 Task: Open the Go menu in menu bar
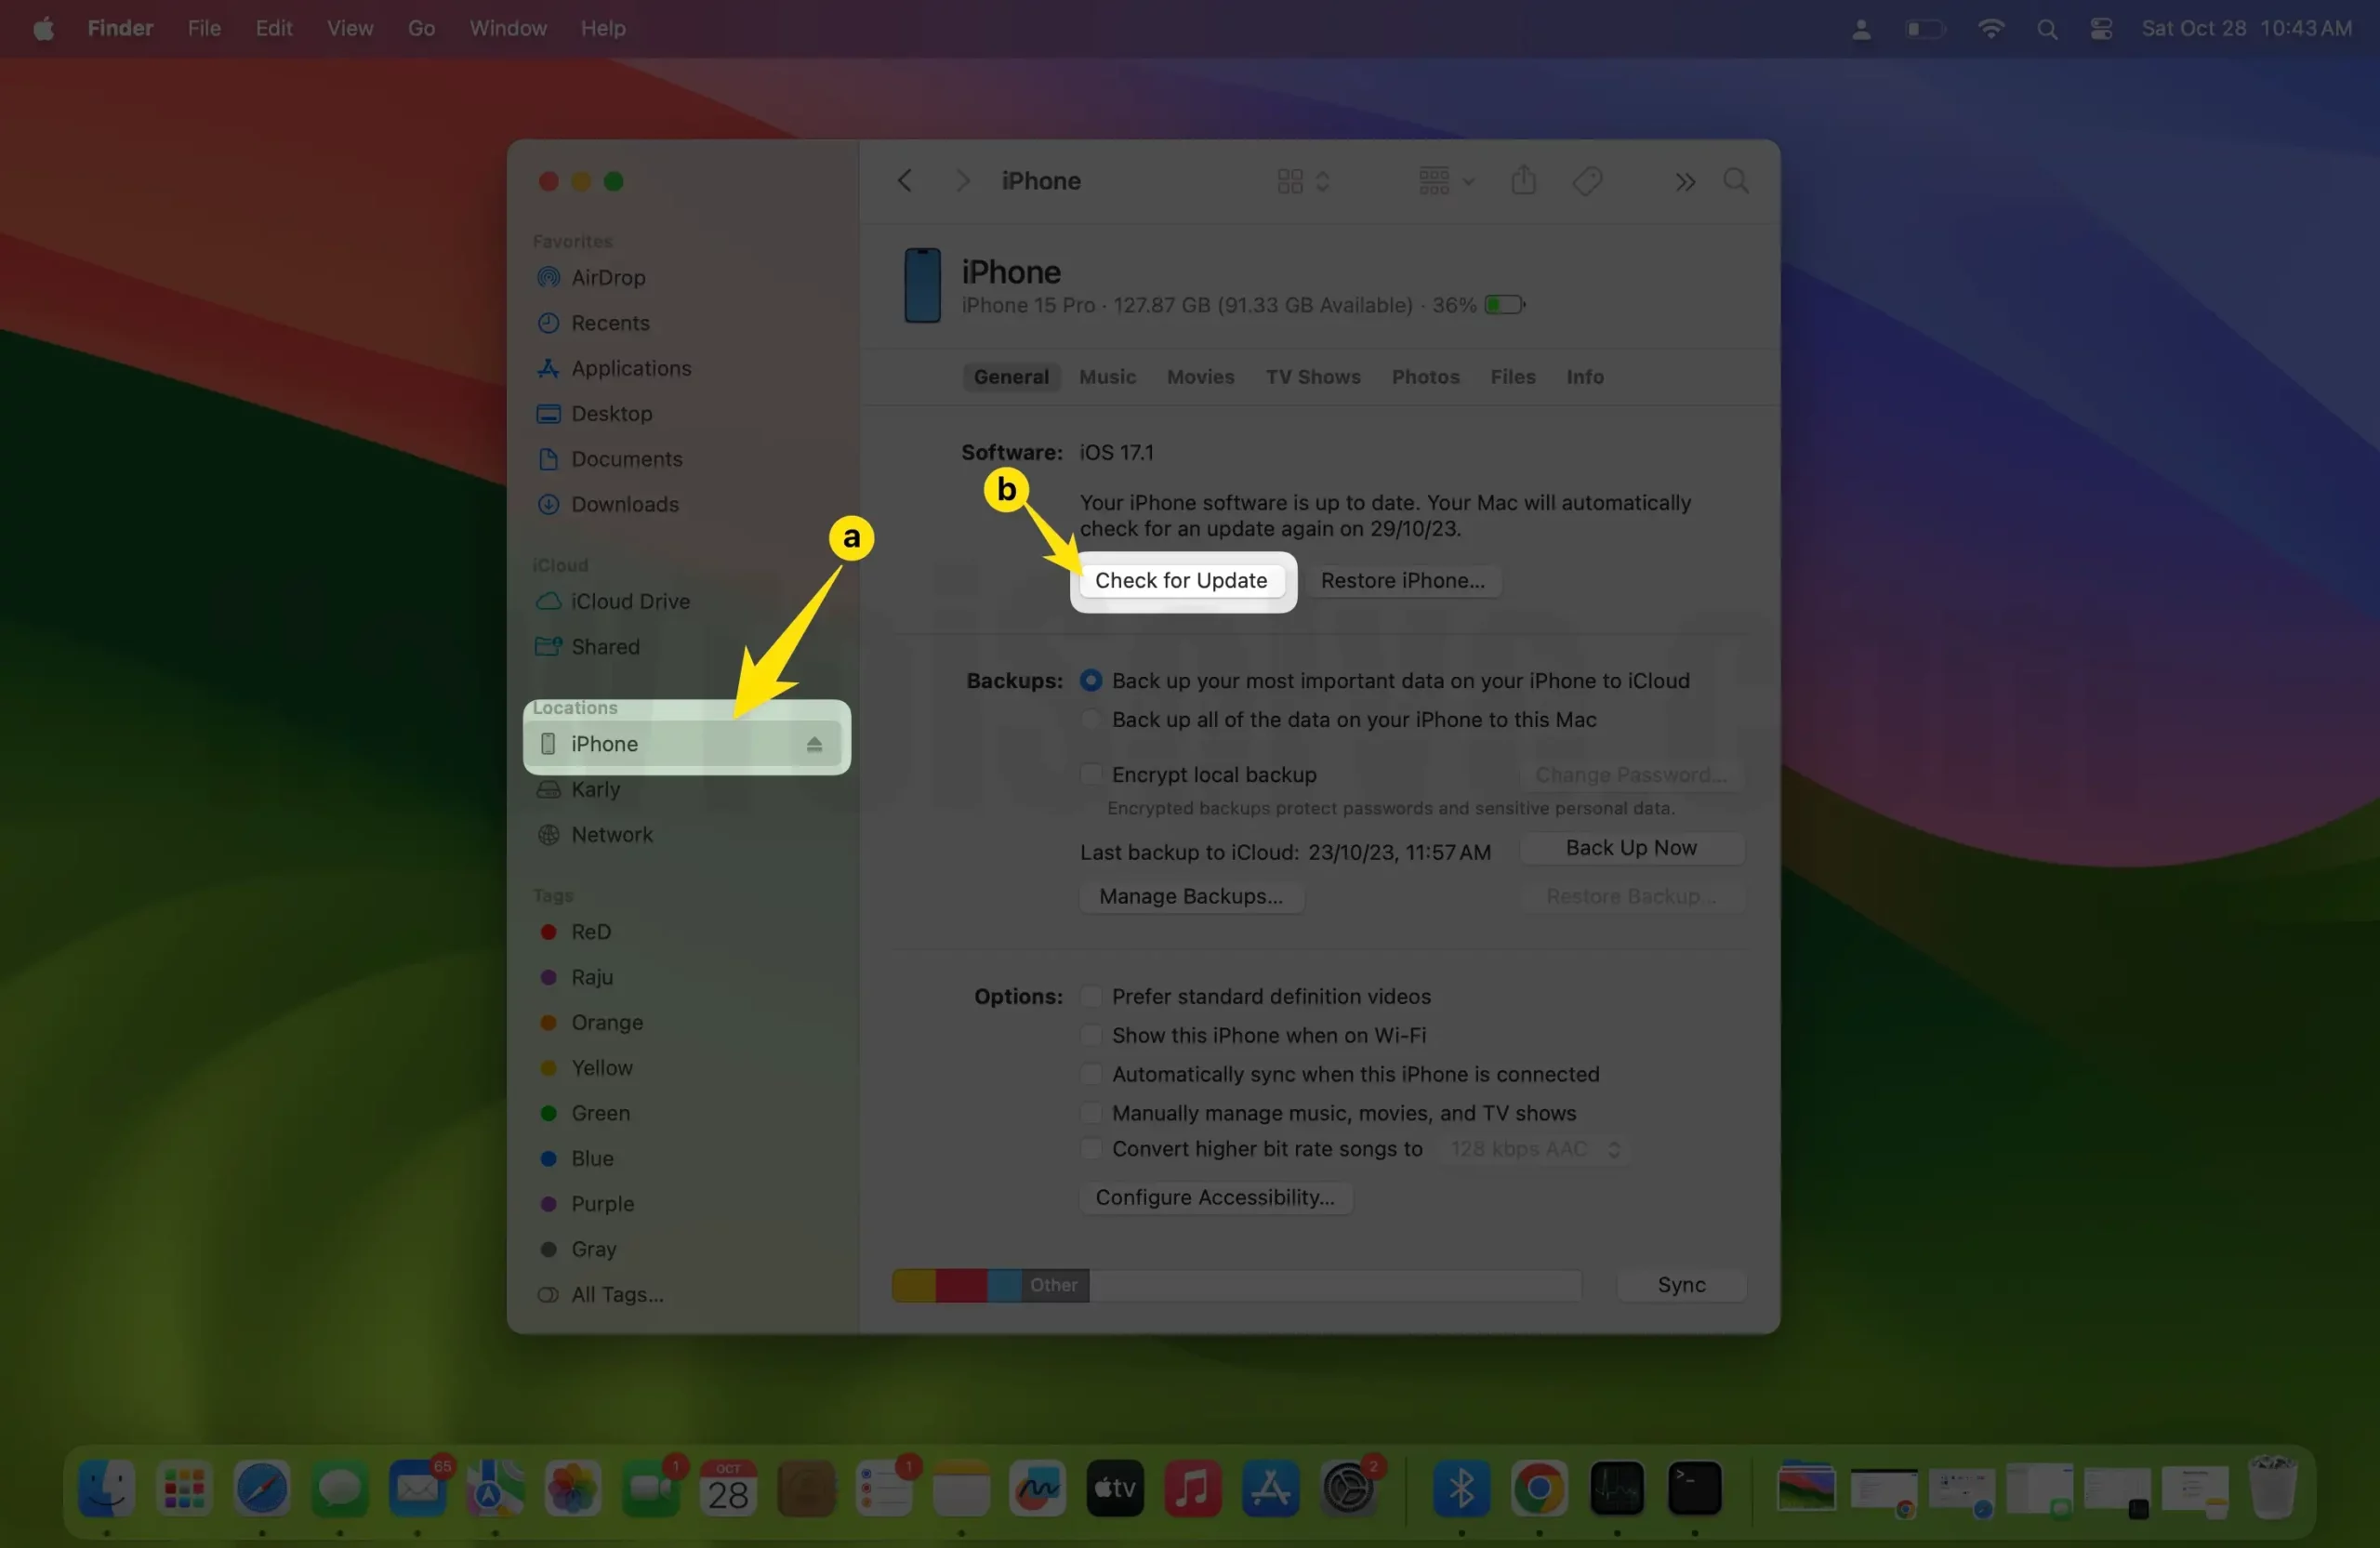[421, 28]
